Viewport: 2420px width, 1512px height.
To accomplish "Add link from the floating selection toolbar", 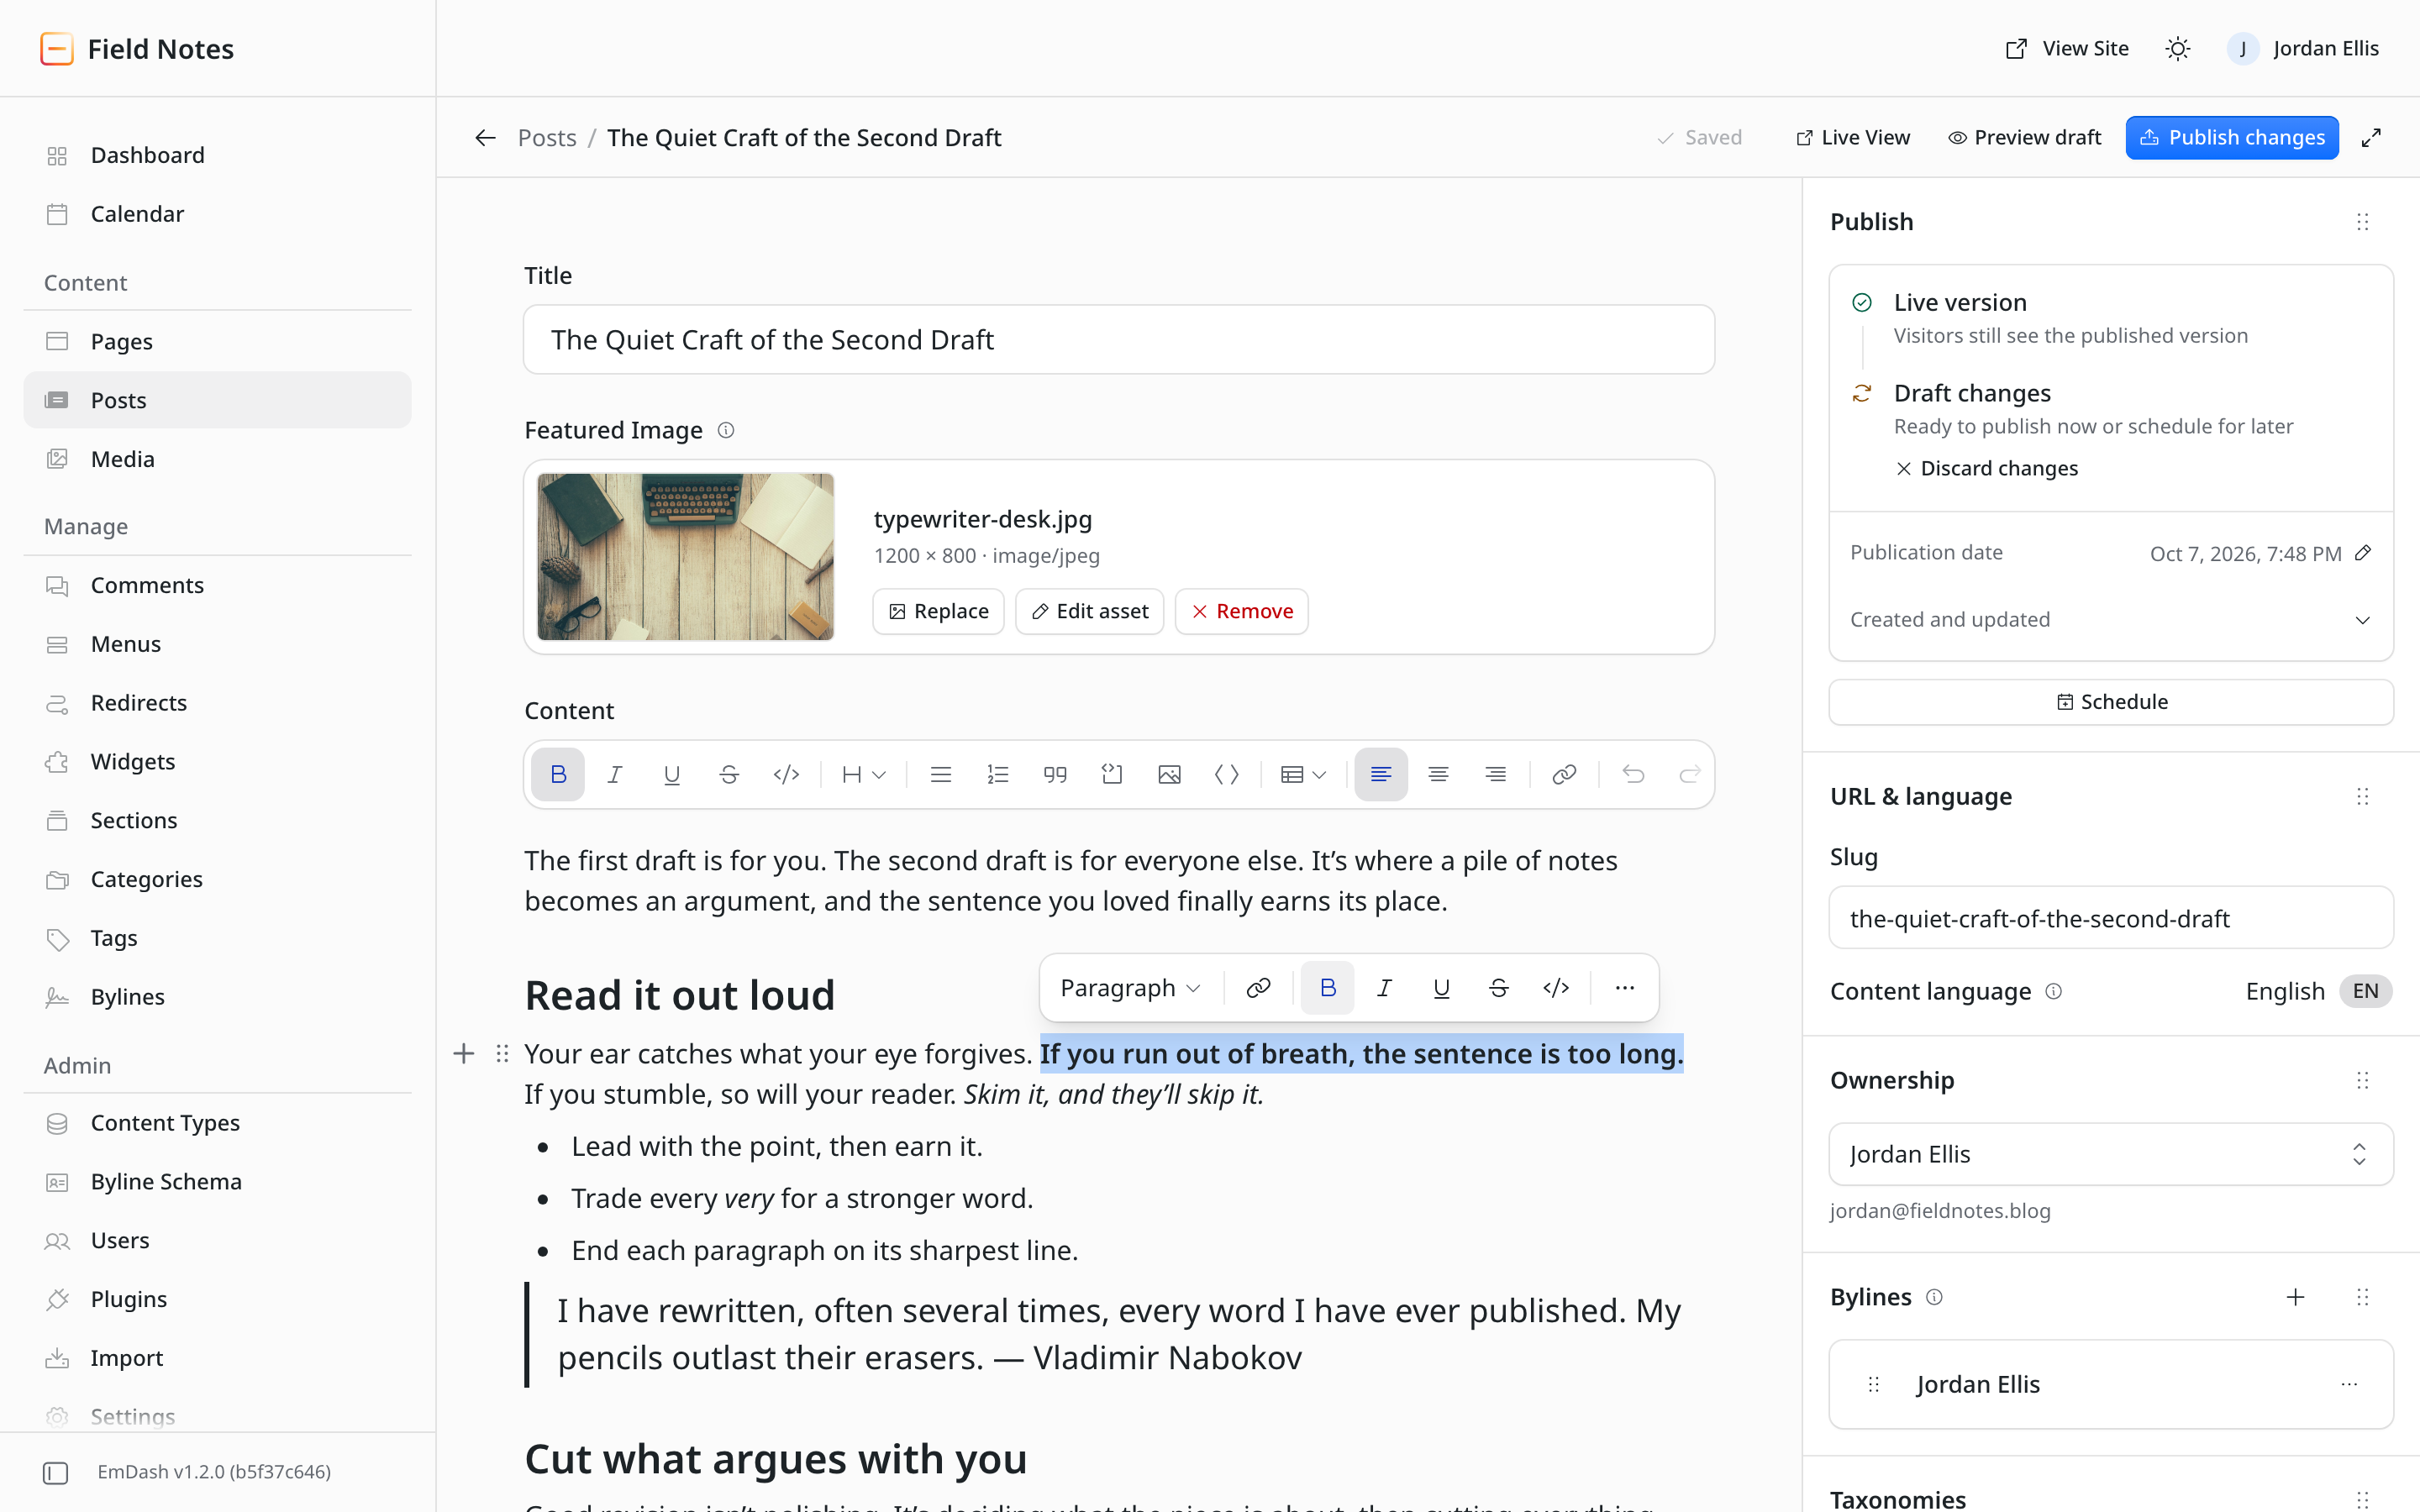I will click(x=1258, y=988).
